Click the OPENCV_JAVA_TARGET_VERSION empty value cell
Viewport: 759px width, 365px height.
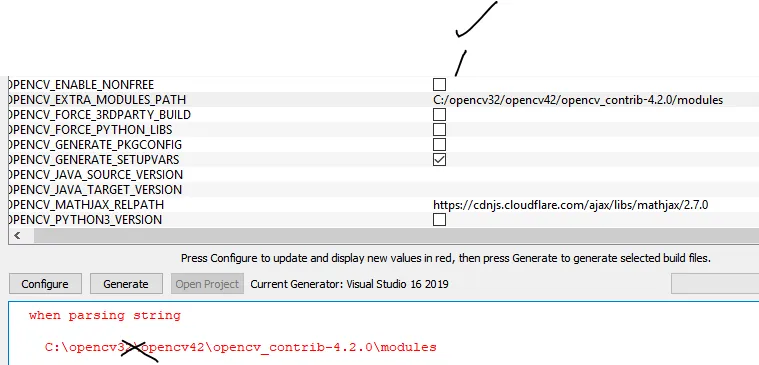point(595,190)
